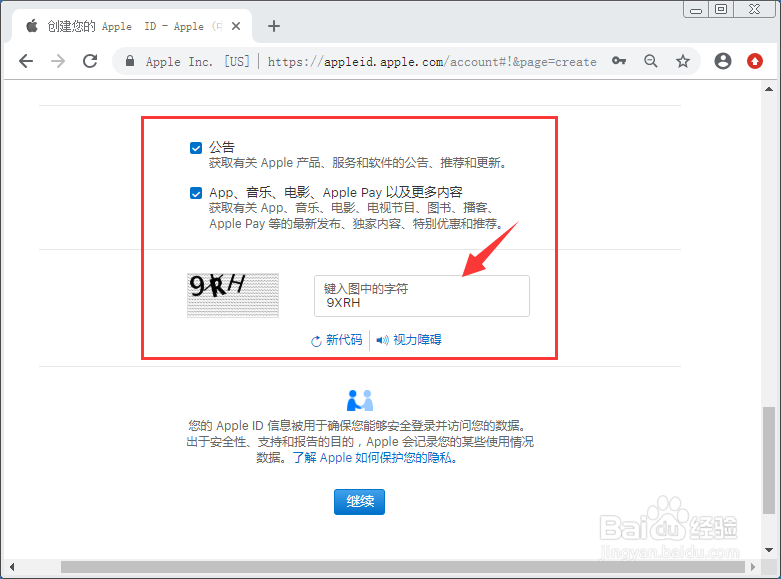Click the captcha image 9XRH
This screenshot has width=781, height=579.
click(x=233, y=295)
